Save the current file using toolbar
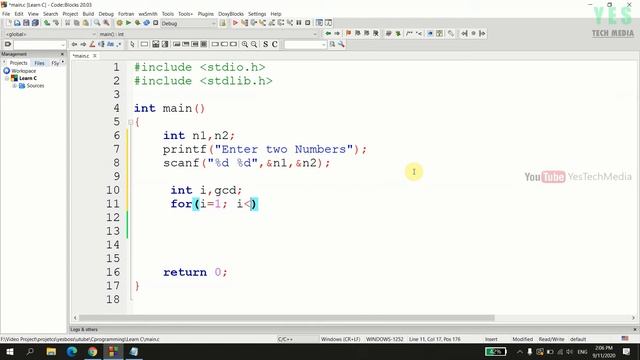The height and width of the screenshot is (360, 640). (x=26, y=23)
